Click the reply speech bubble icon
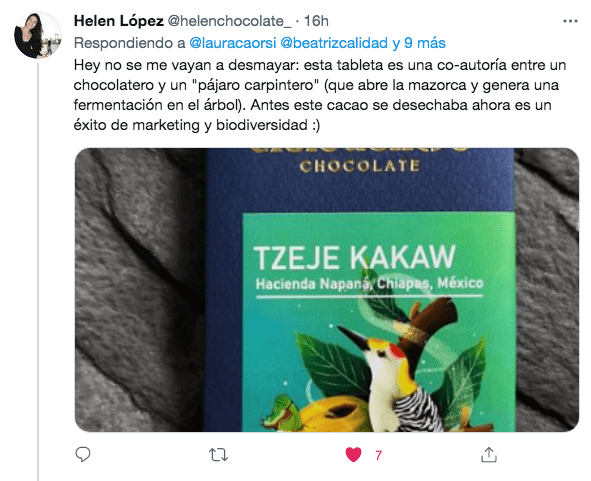This screenshot has width=591, height=481. [83, 455]
